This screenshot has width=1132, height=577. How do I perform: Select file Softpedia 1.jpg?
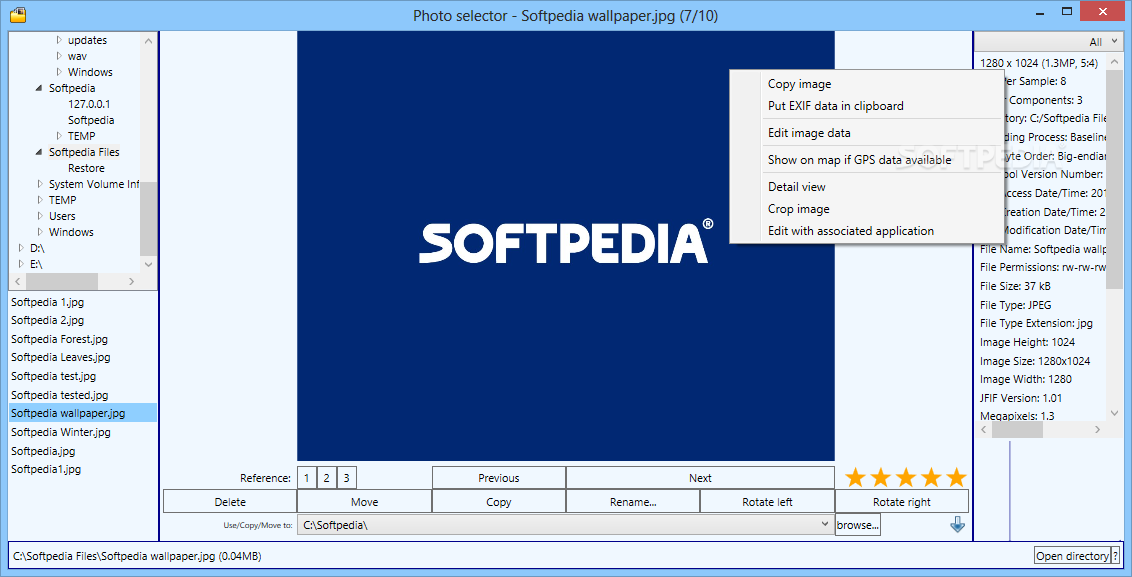click(48, 302)
